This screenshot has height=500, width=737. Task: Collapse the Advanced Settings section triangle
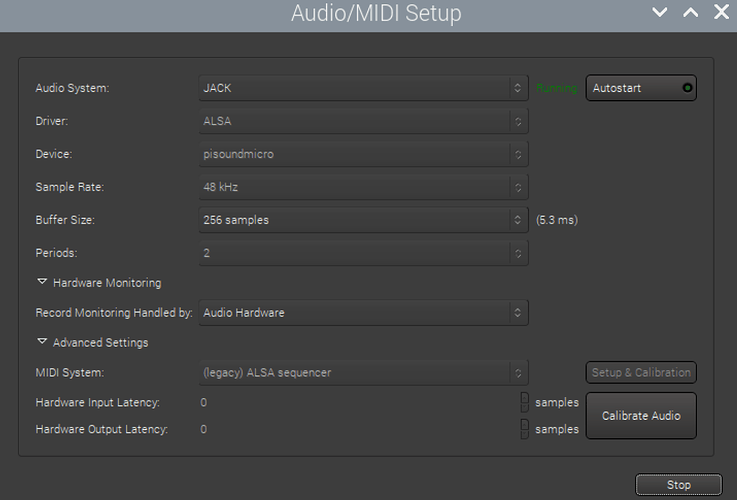pos(42,342)
